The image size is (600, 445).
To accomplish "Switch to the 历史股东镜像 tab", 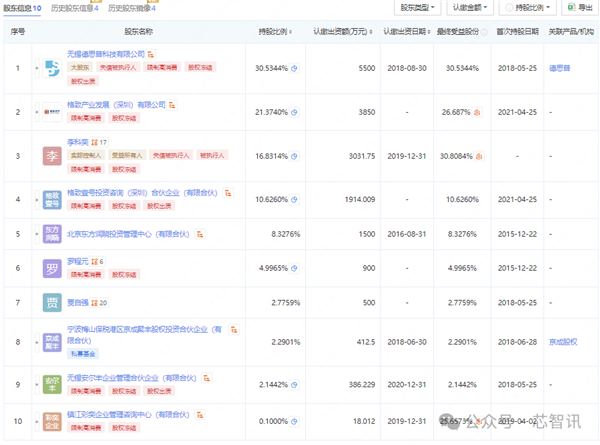I will tap(132, 8).
